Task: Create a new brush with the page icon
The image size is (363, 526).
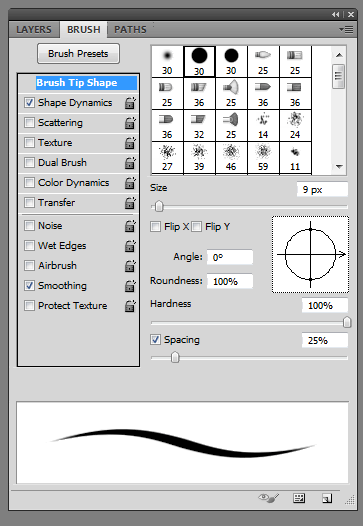Action: 327,498
